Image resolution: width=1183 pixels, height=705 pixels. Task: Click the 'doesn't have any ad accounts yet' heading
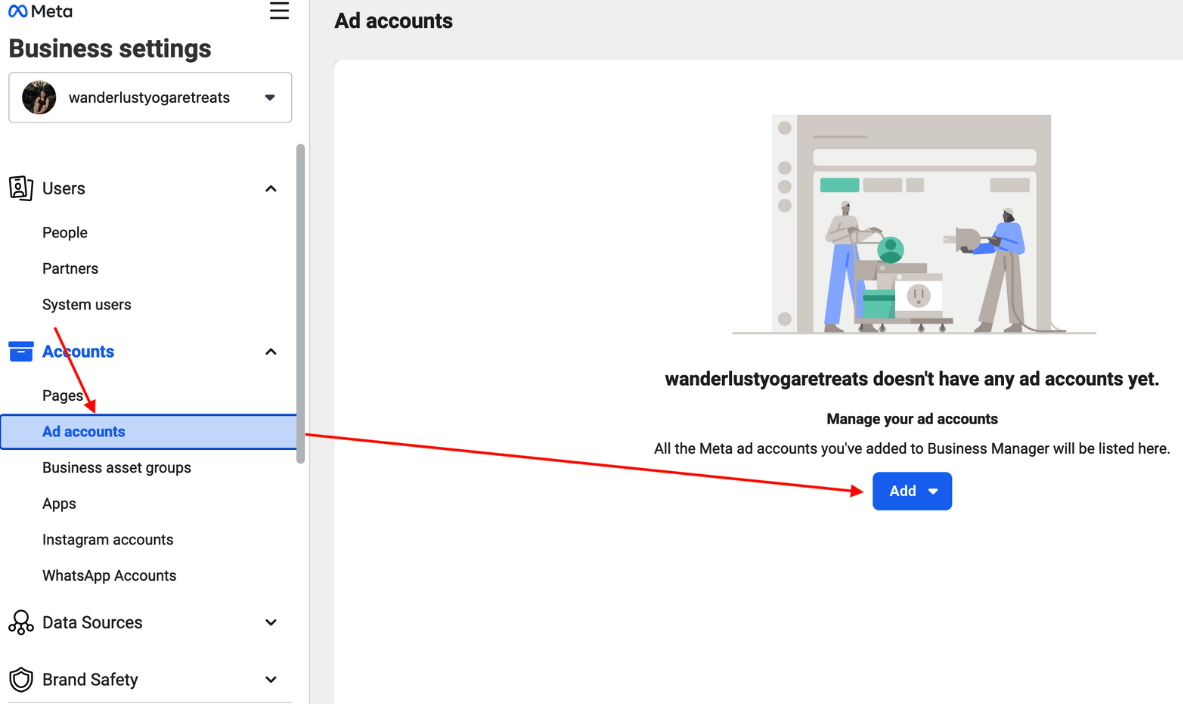[x=912, y=379]
